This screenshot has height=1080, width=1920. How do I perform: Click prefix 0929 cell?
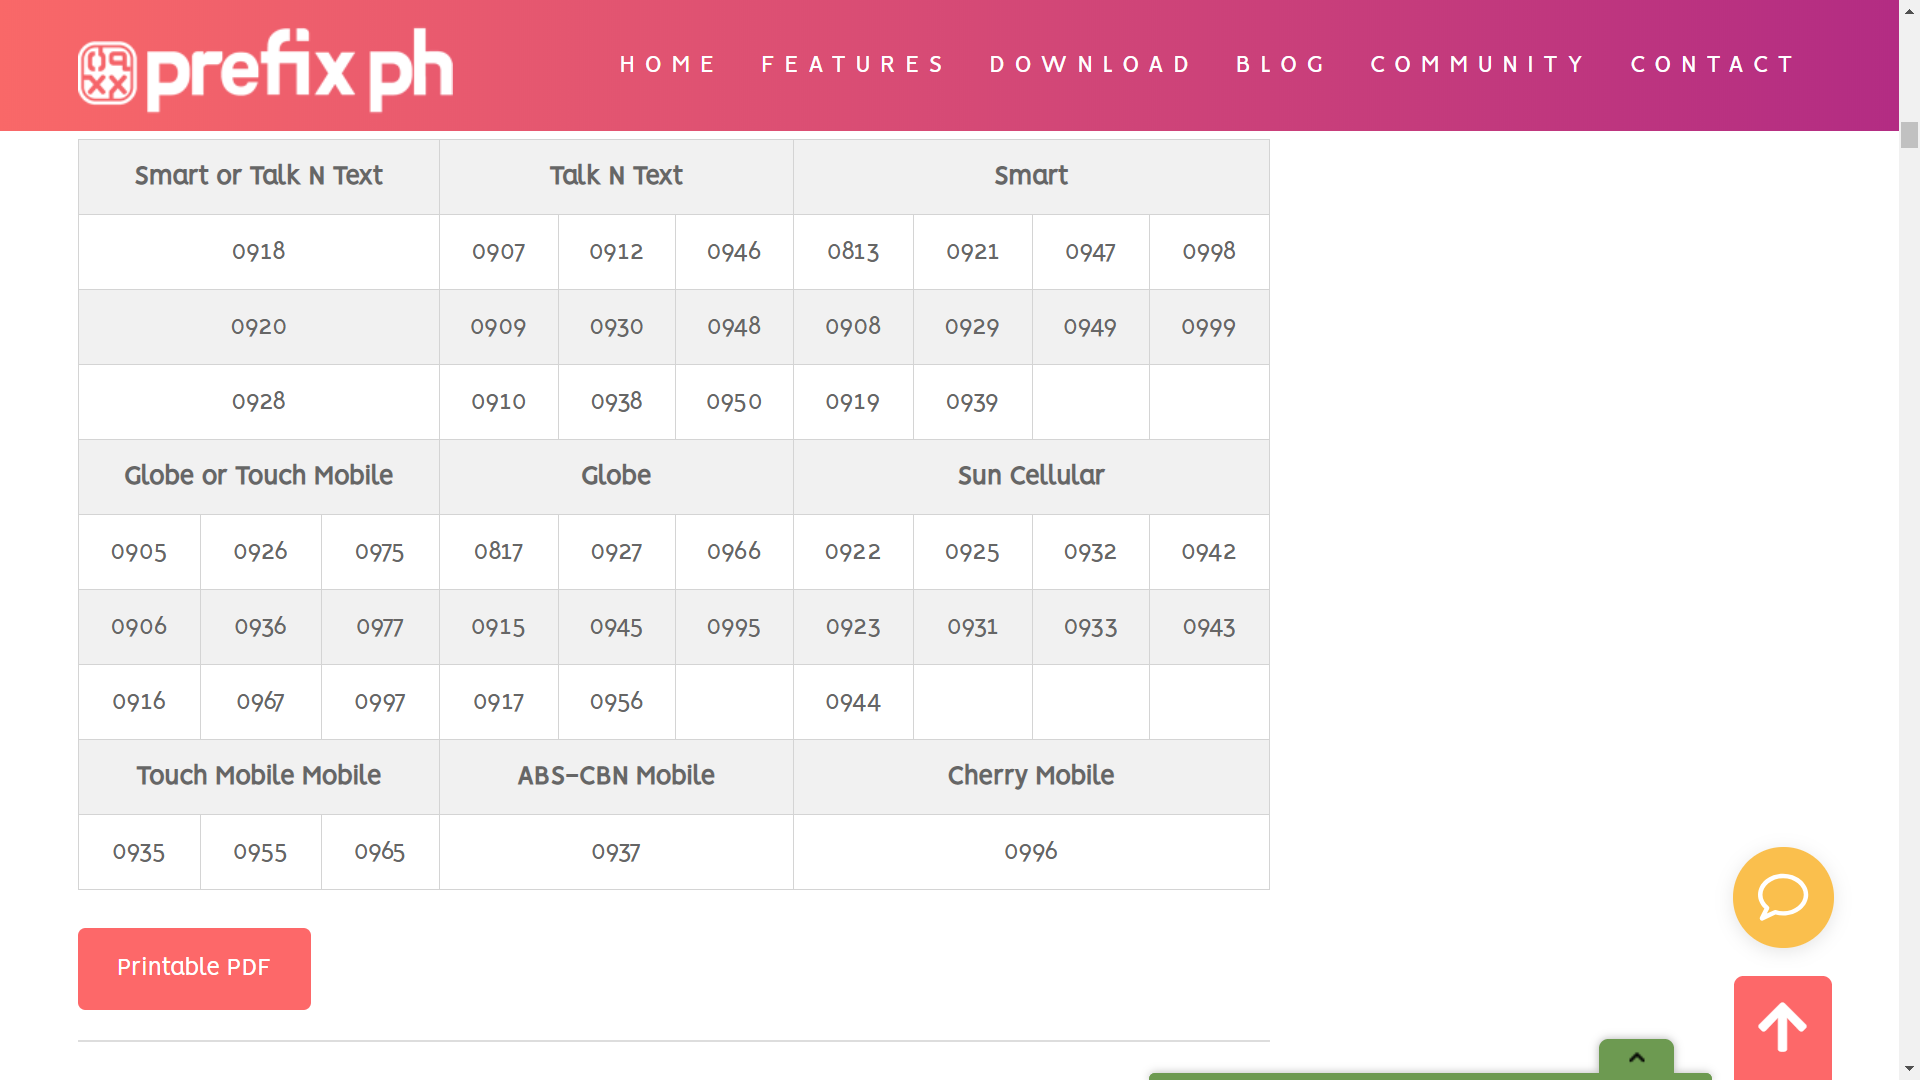973,327
